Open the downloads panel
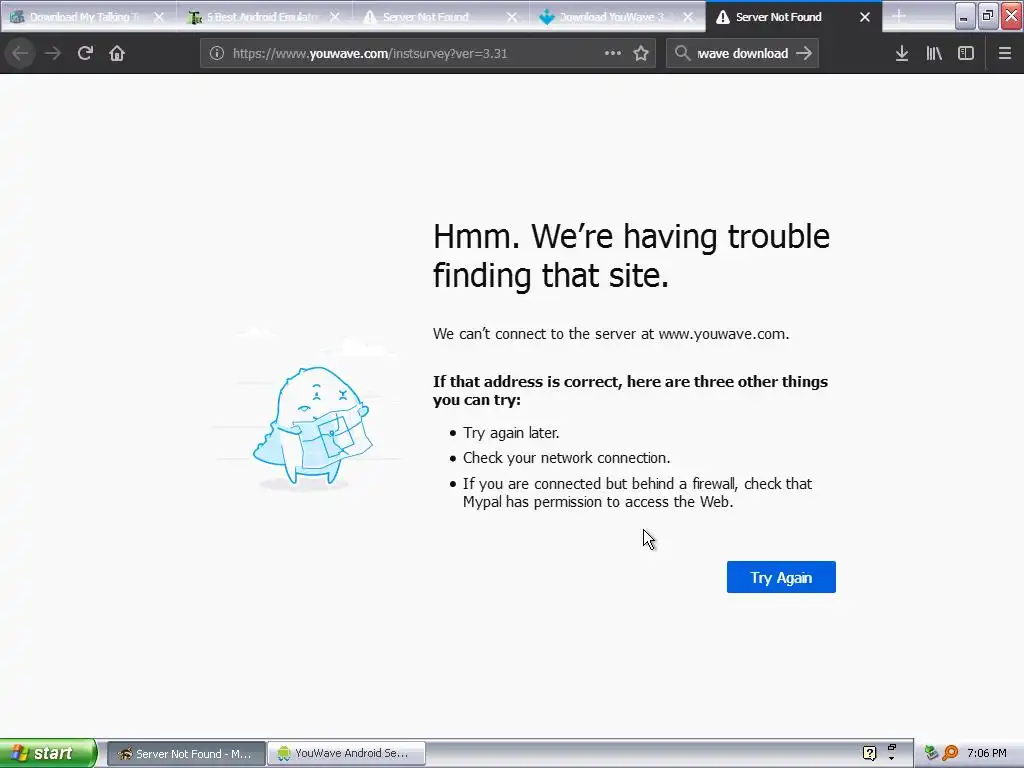The height and width of the screenshot is (768, 1024). pos(902,54)
